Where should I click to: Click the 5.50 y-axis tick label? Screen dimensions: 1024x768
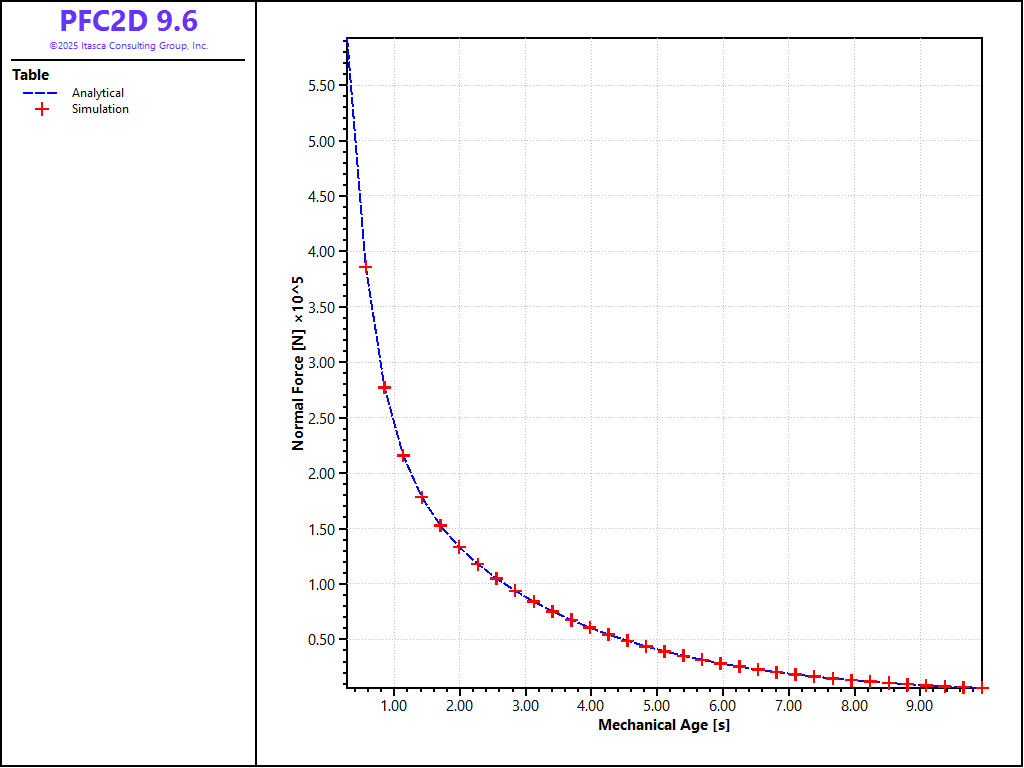320,86
